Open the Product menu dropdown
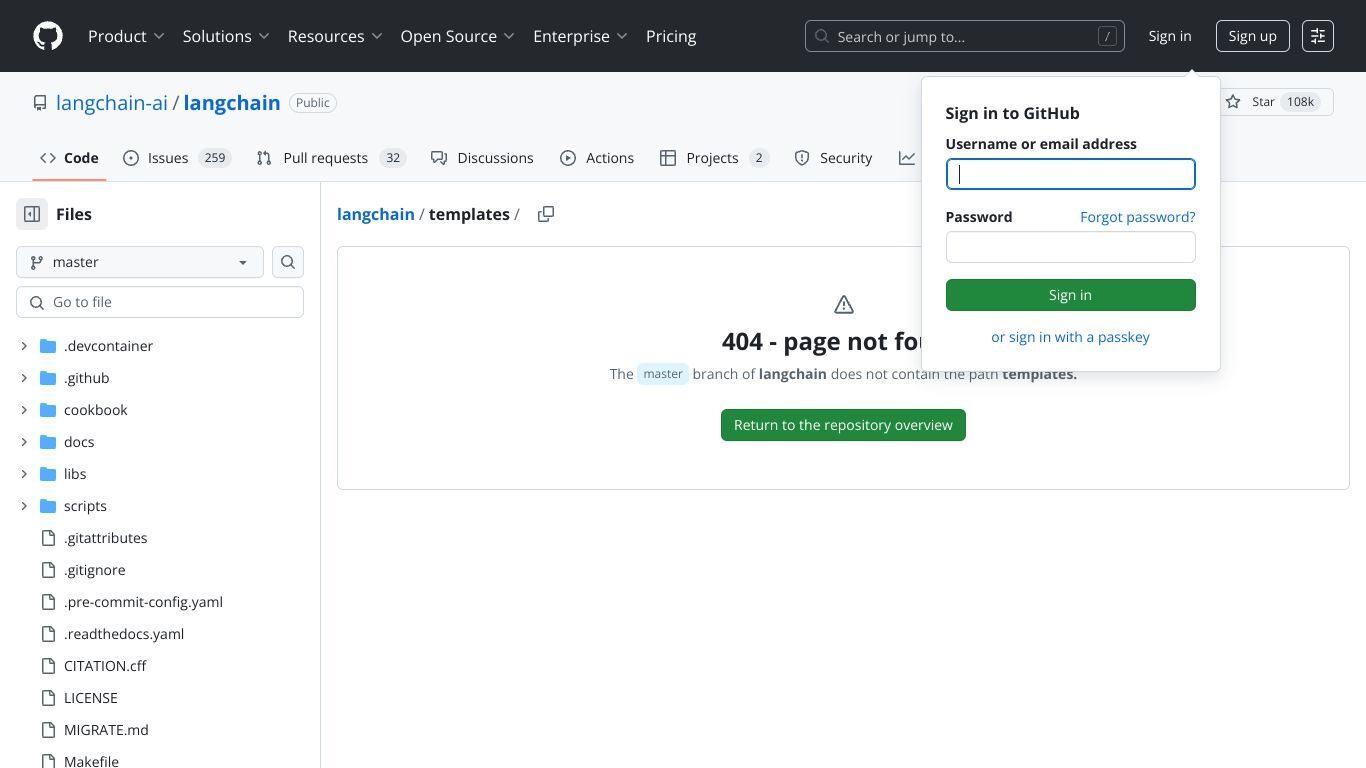 coord(126,36)
